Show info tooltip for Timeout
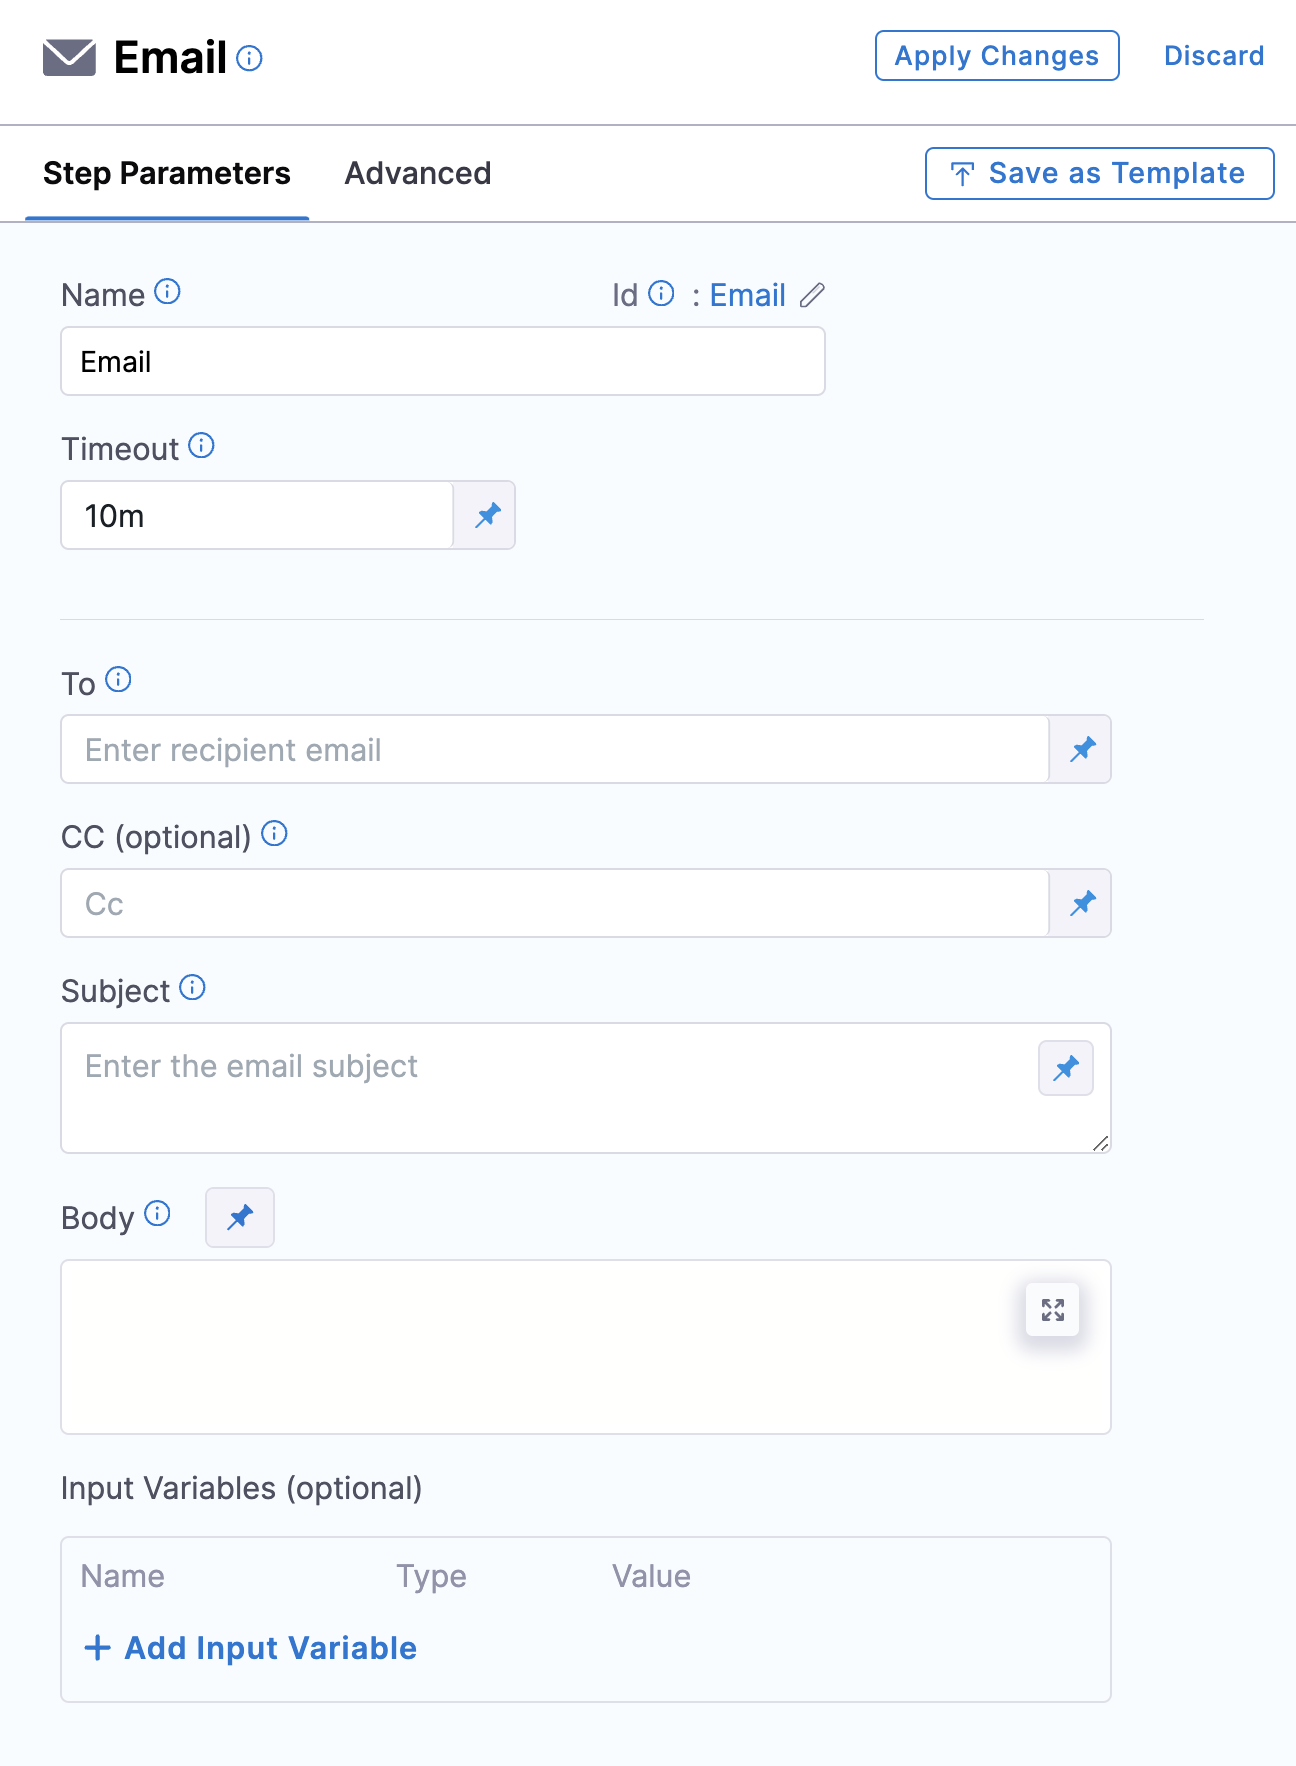The width and height of the screenshot is (1296, 1766). (201, 446)
